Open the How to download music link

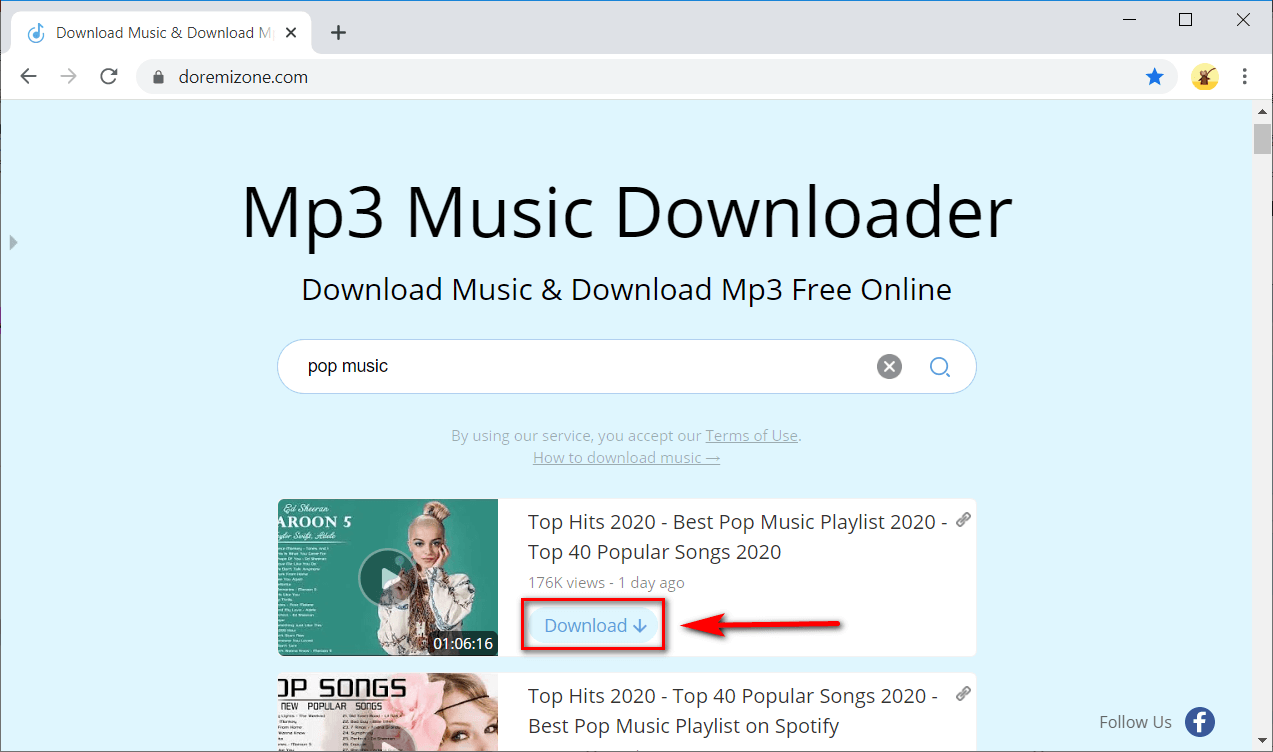626,458
